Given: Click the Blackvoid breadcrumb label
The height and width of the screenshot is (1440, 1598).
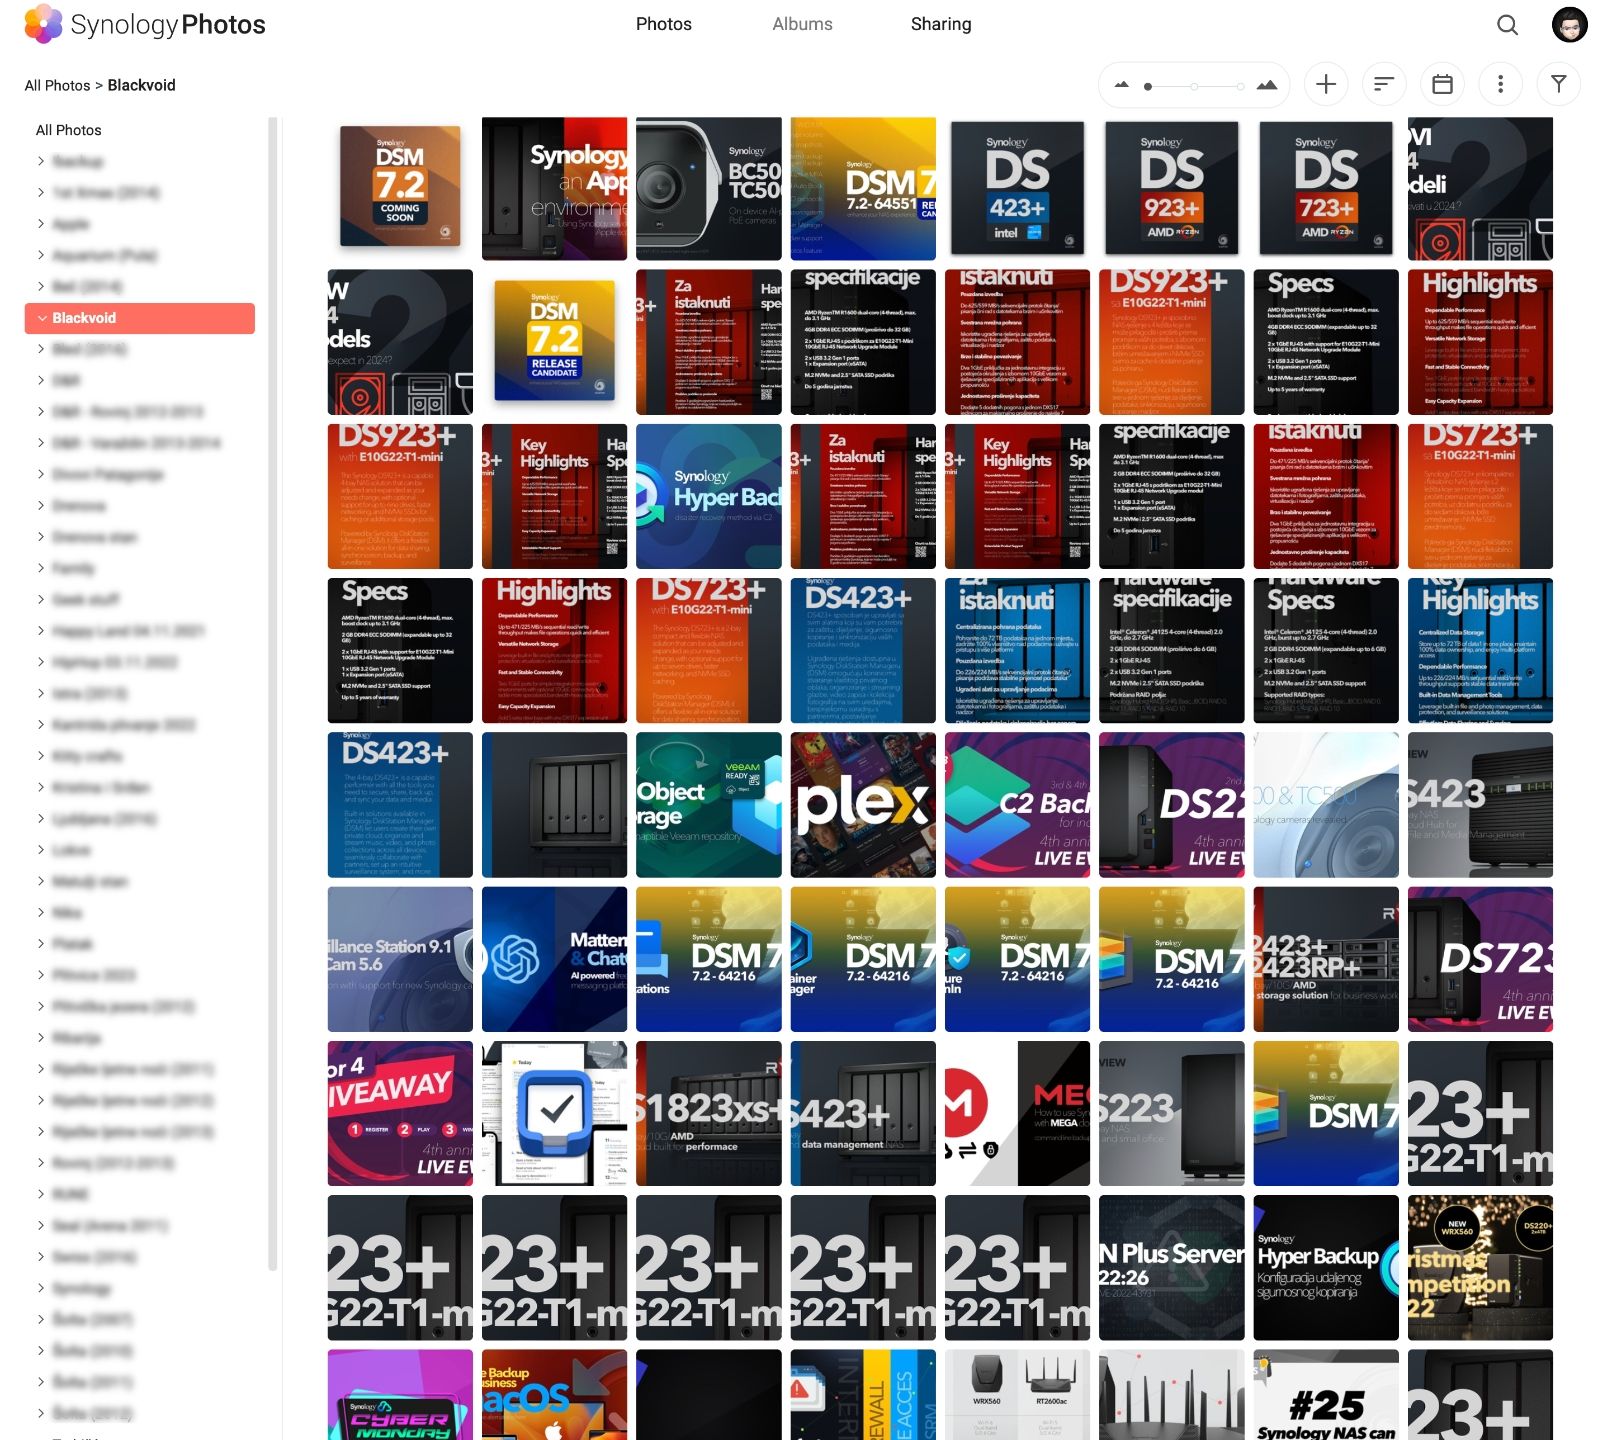Looking at the screenshot, I should pos(141,85).
